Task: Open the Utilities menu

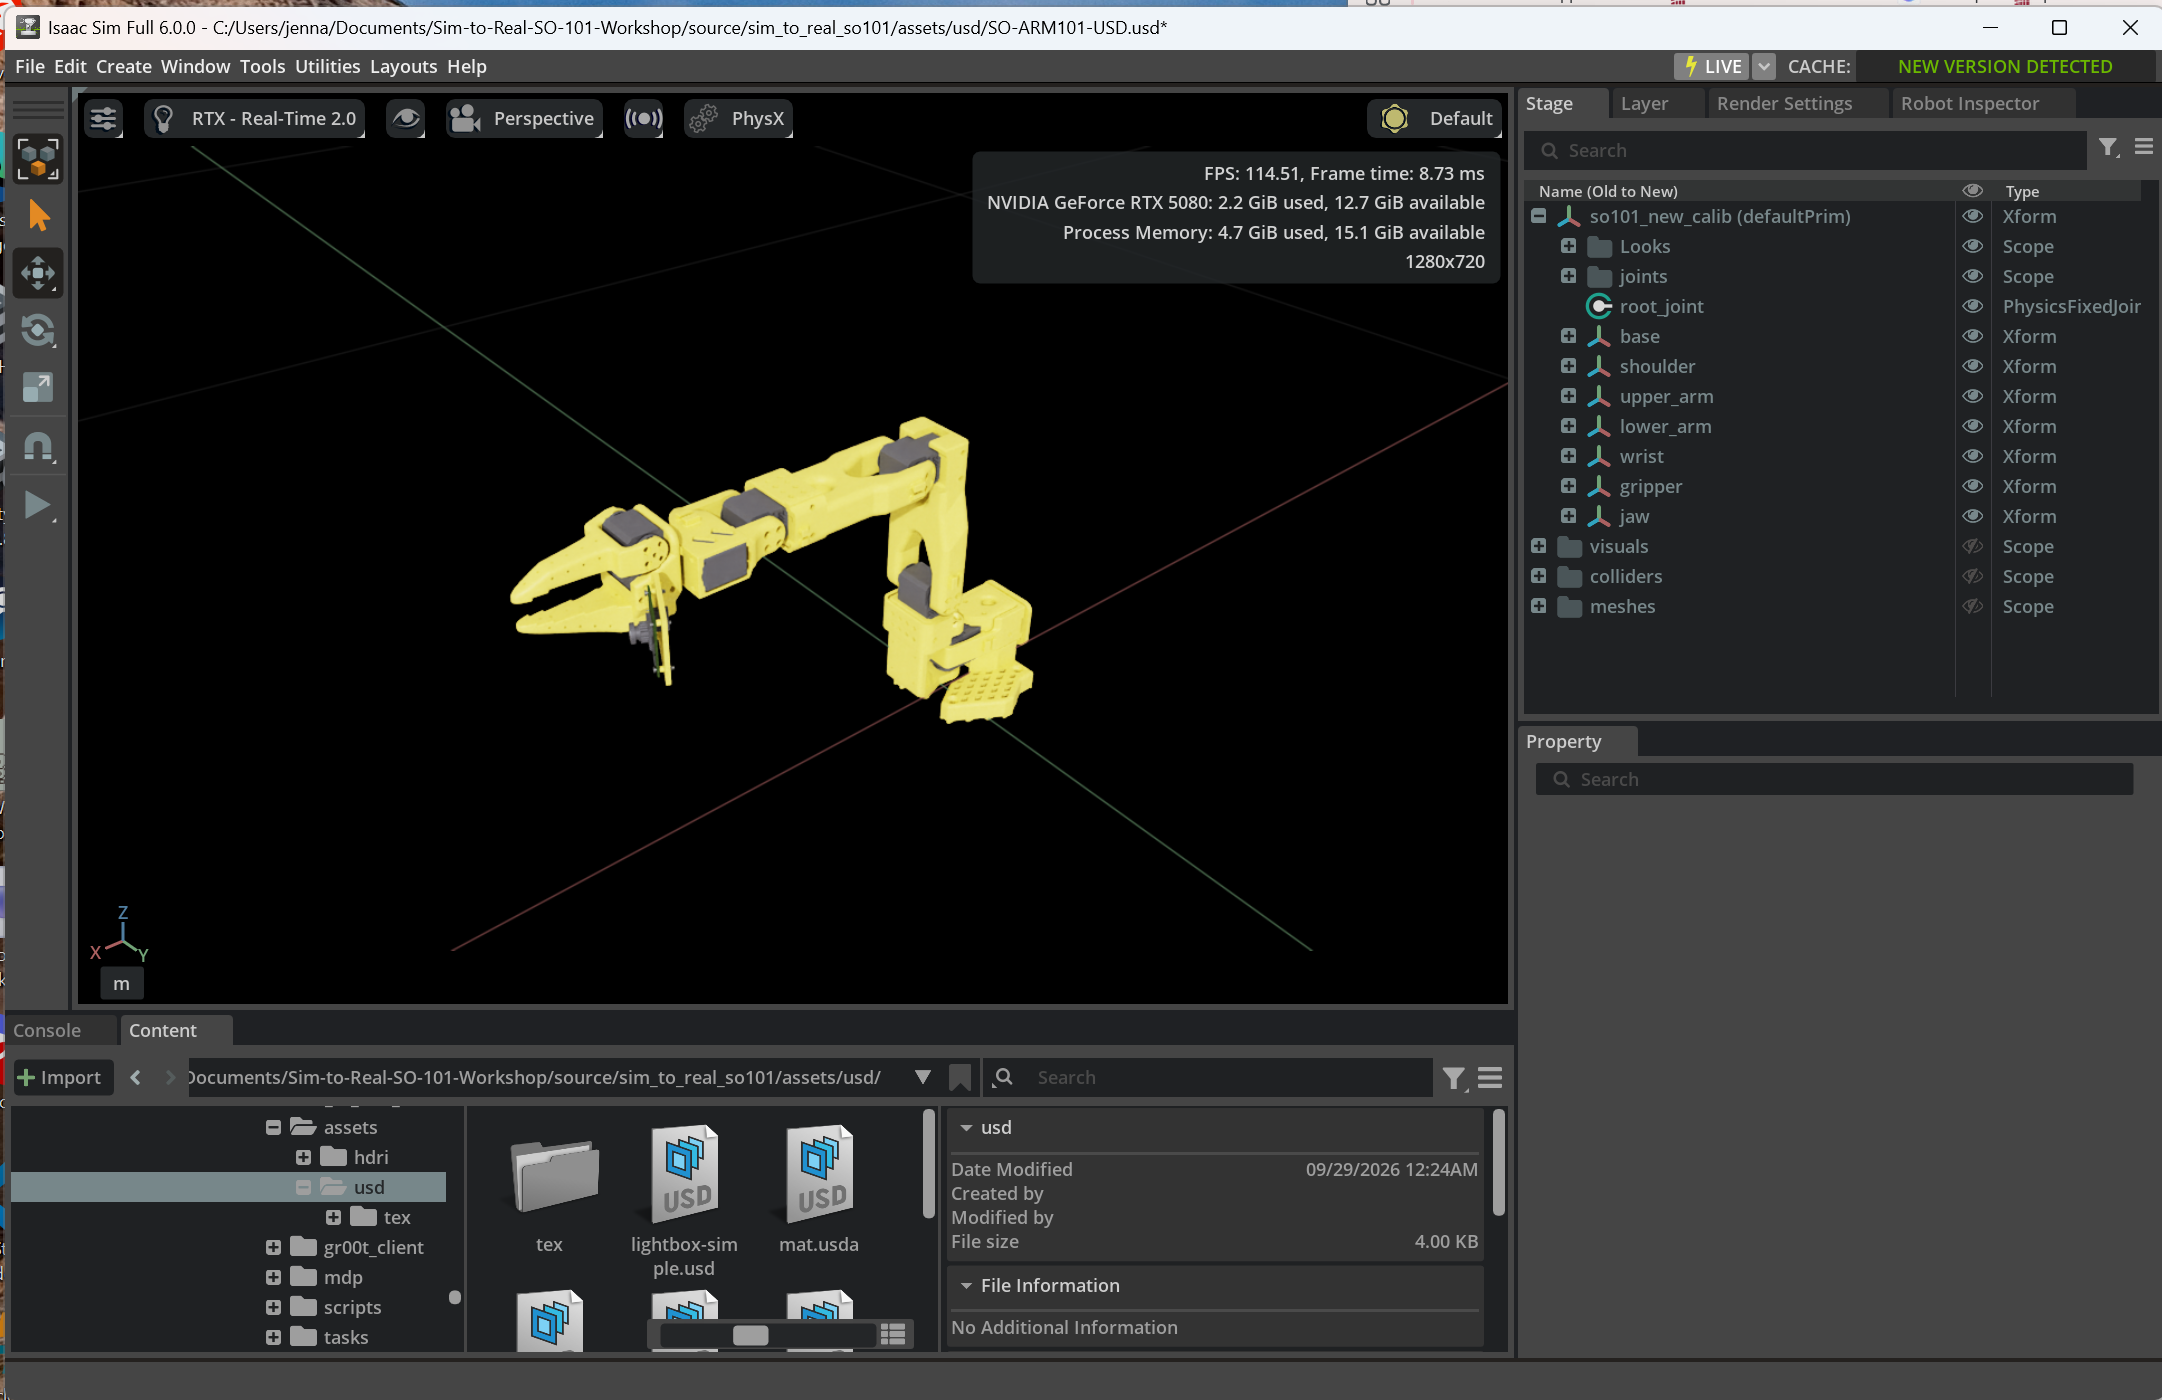Action: [x=327, y=67]
